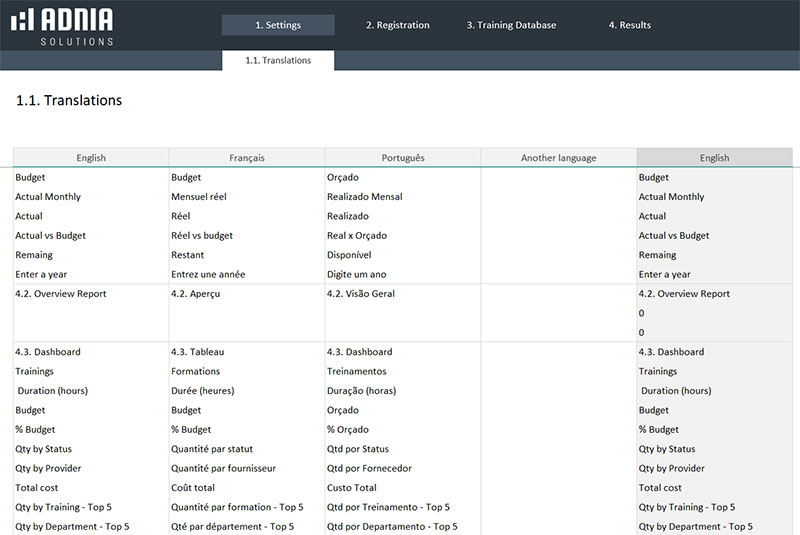Click the Adnia Solutions logo
Screen dimensions: 800x535
click(x=61, y=27)
